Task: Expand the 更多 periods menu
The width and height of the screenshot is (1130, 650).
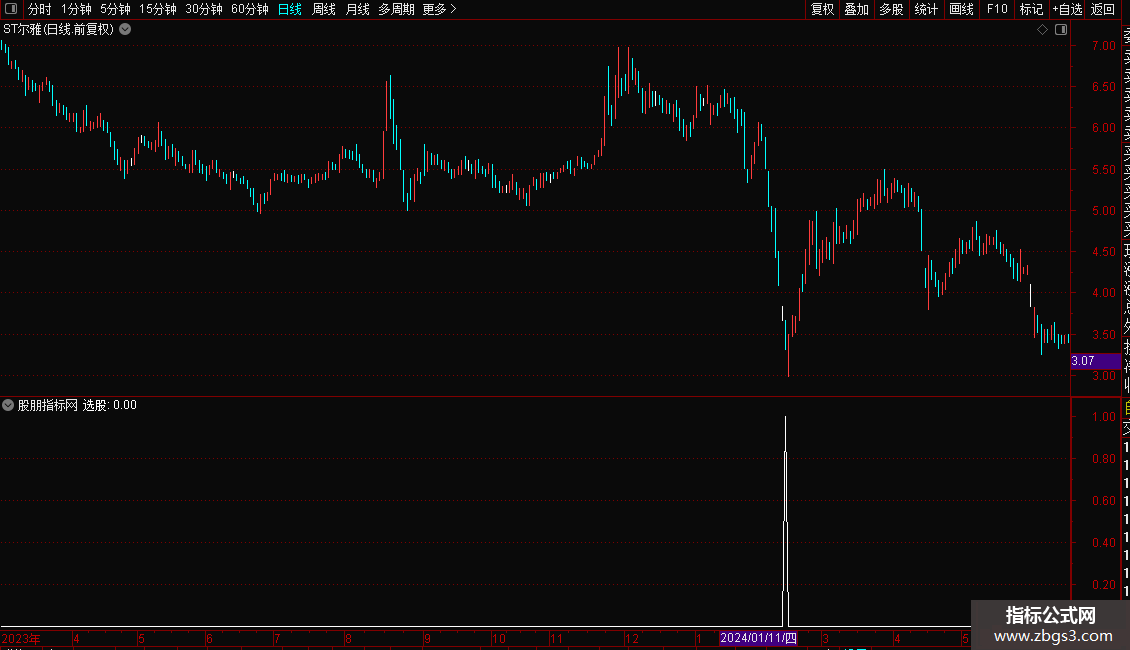Action: coord(440,9)
